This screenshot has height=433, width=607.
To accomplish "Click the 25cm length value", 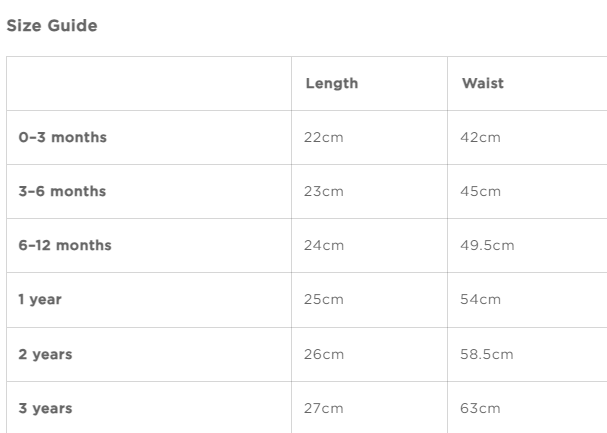I will [x=323, y=299].
